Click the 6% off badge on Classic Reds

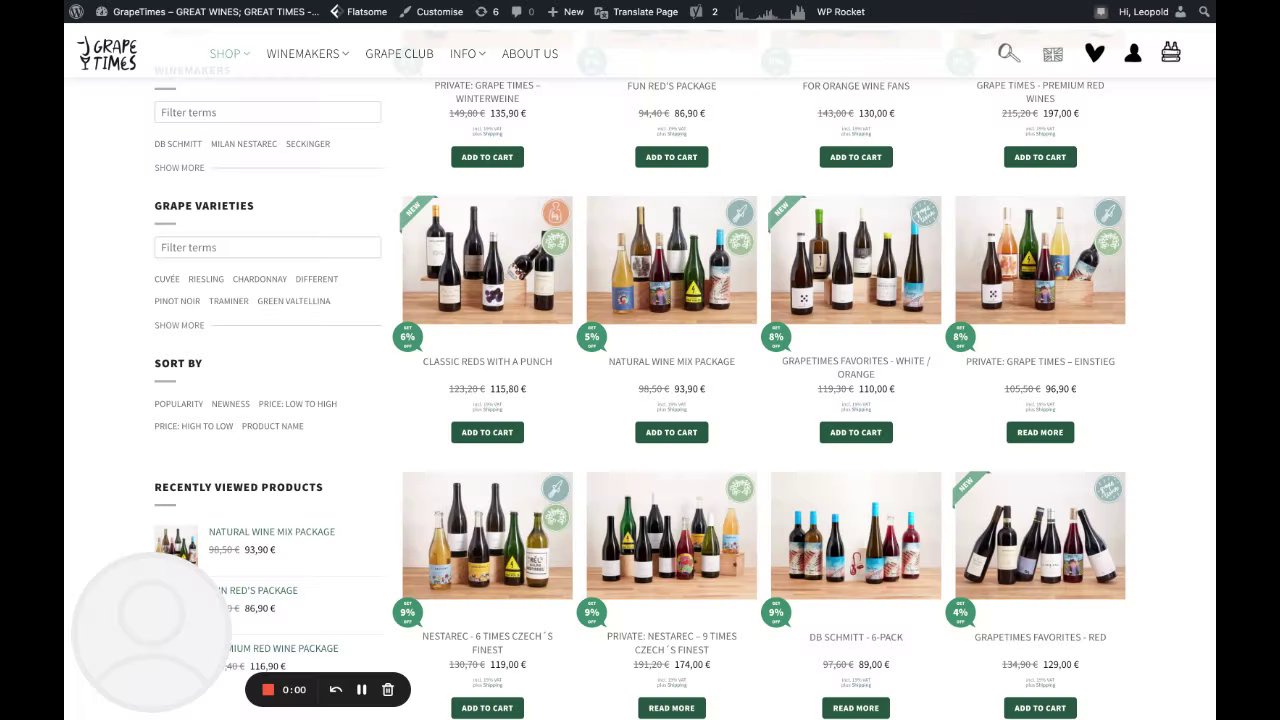tap(407, 337)
